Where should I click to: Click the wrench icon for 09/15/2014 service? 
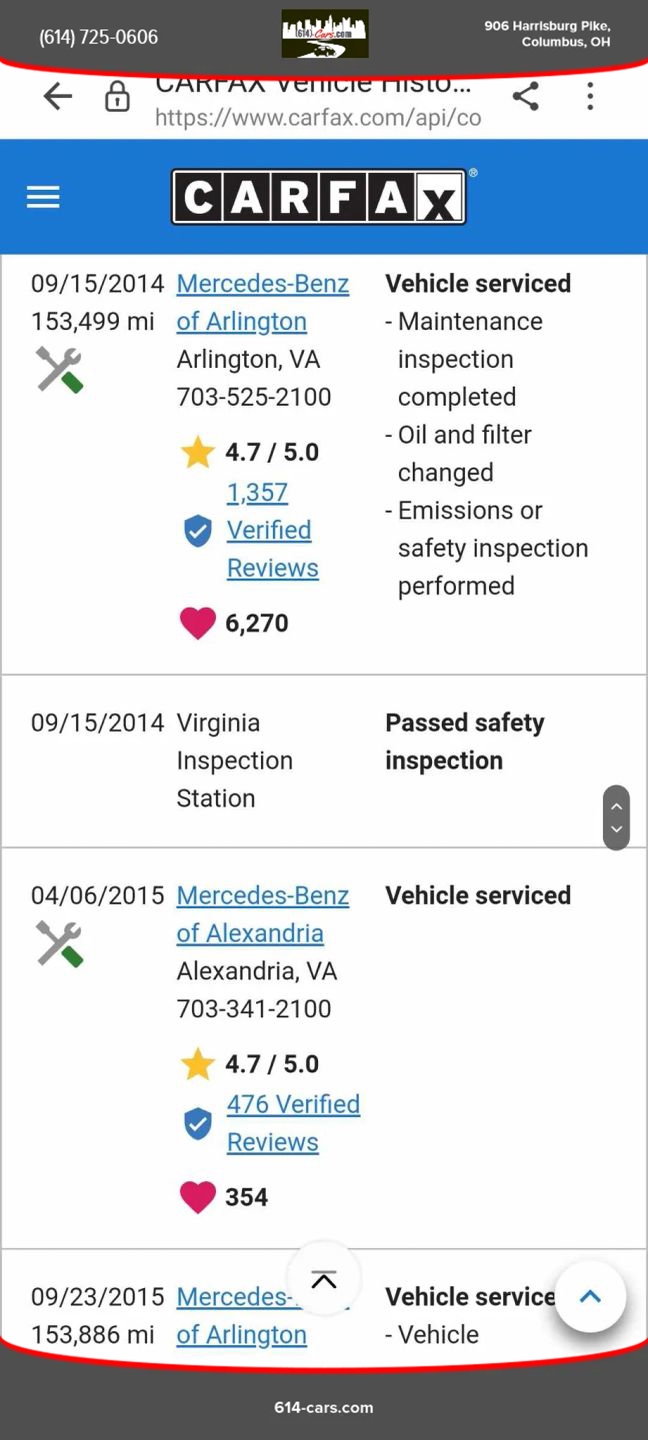click(x=59, y=369)
